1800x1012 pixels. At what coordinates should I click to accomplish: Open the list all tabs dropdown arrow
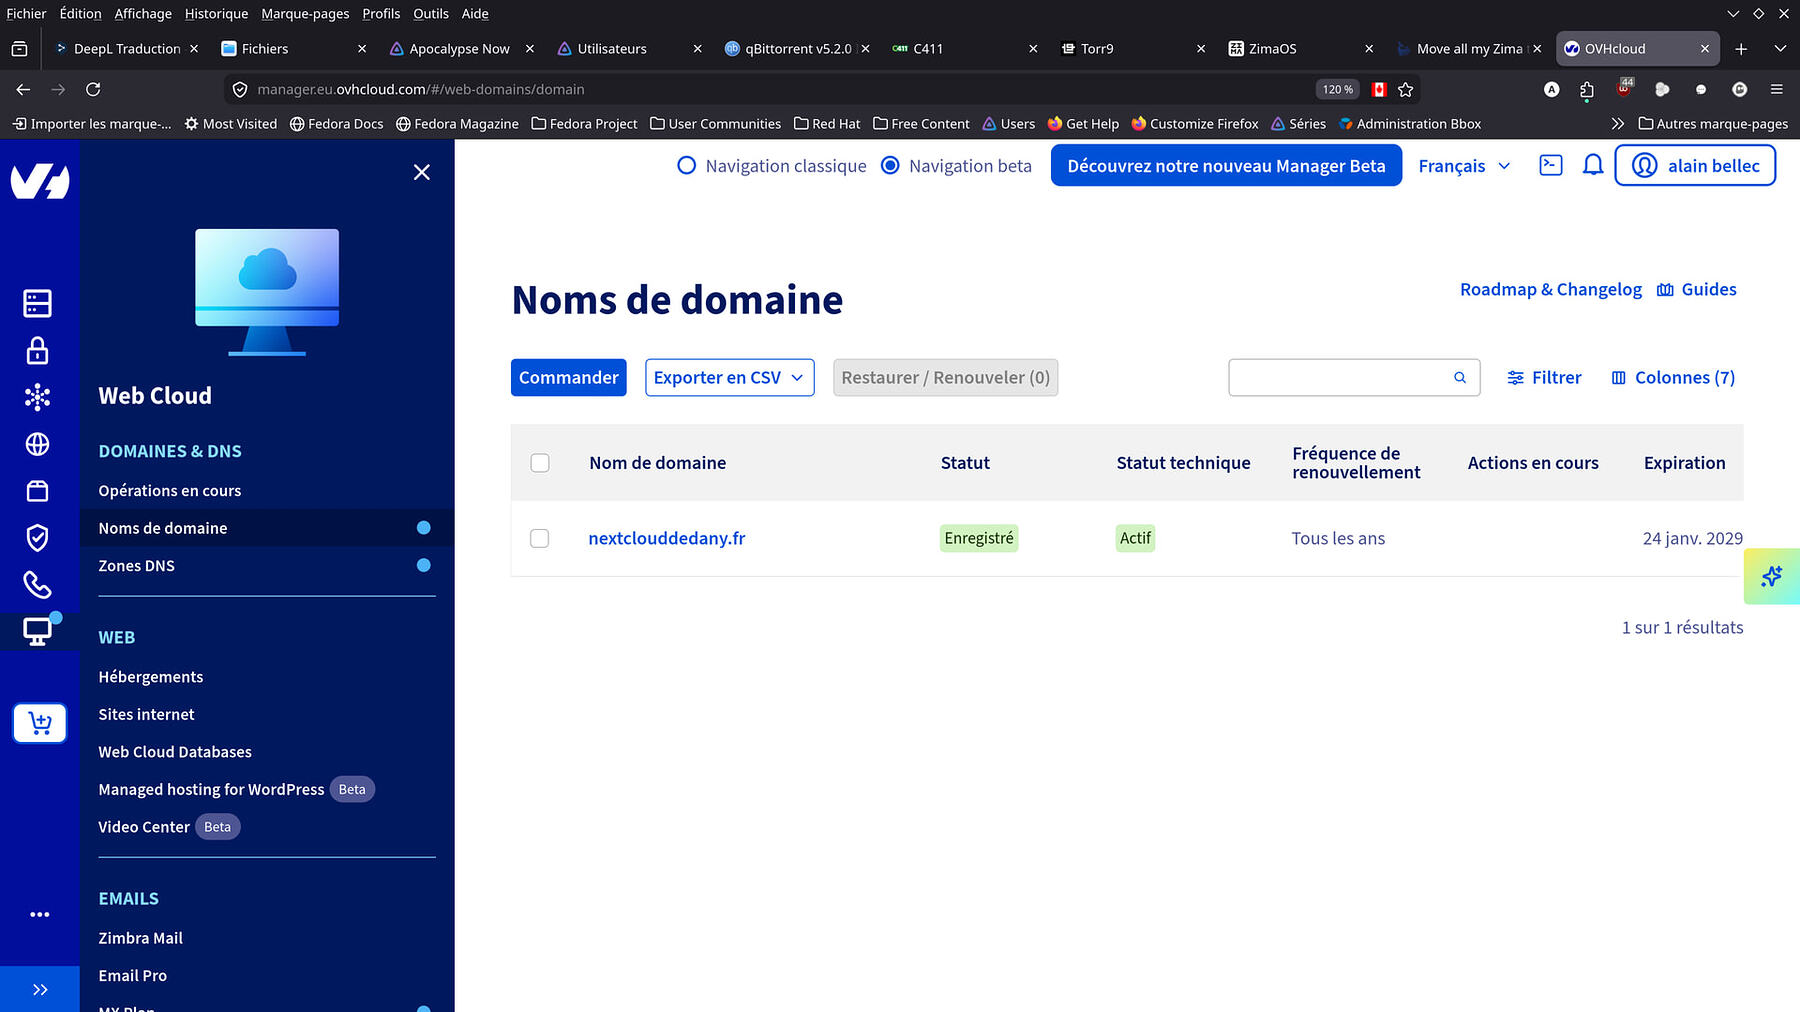pos(1780,48)
